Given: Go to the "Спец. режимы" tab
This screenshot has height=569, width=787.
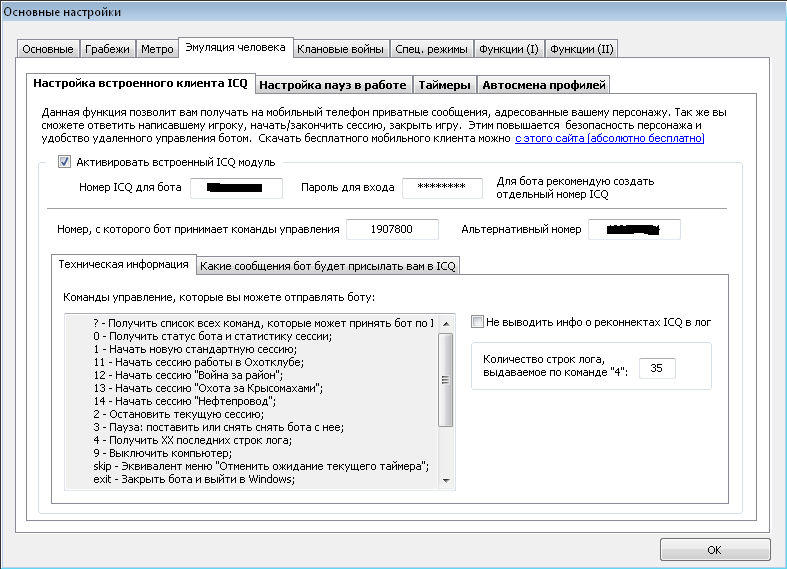Looking at the screenshot, I should click(431, 49).
